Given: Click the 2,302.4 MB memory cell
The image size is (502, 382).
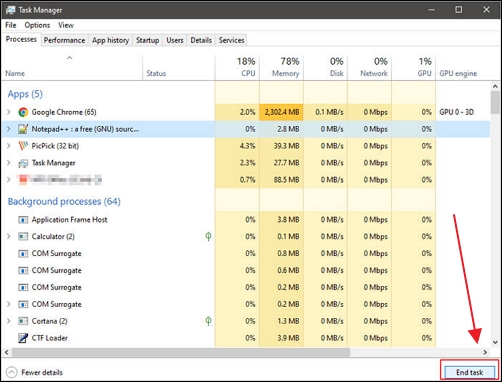Looking at the screenshot, I should coord(281,112).
